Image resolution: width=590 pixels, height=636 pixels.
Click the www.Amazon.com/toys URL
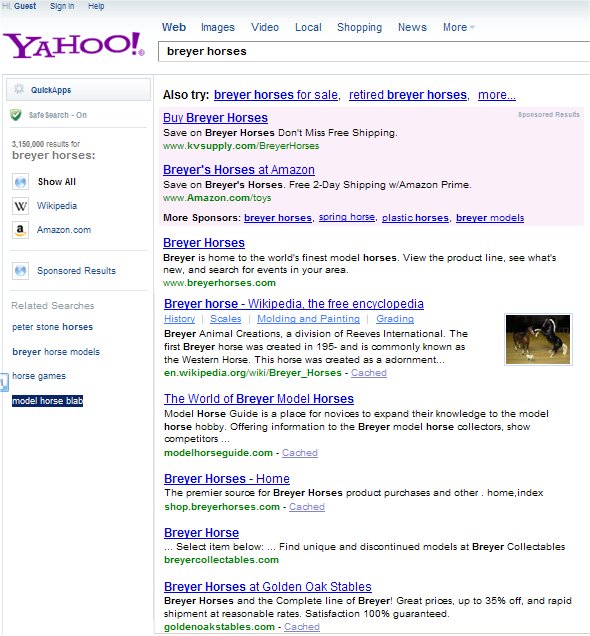click(217, 198)
